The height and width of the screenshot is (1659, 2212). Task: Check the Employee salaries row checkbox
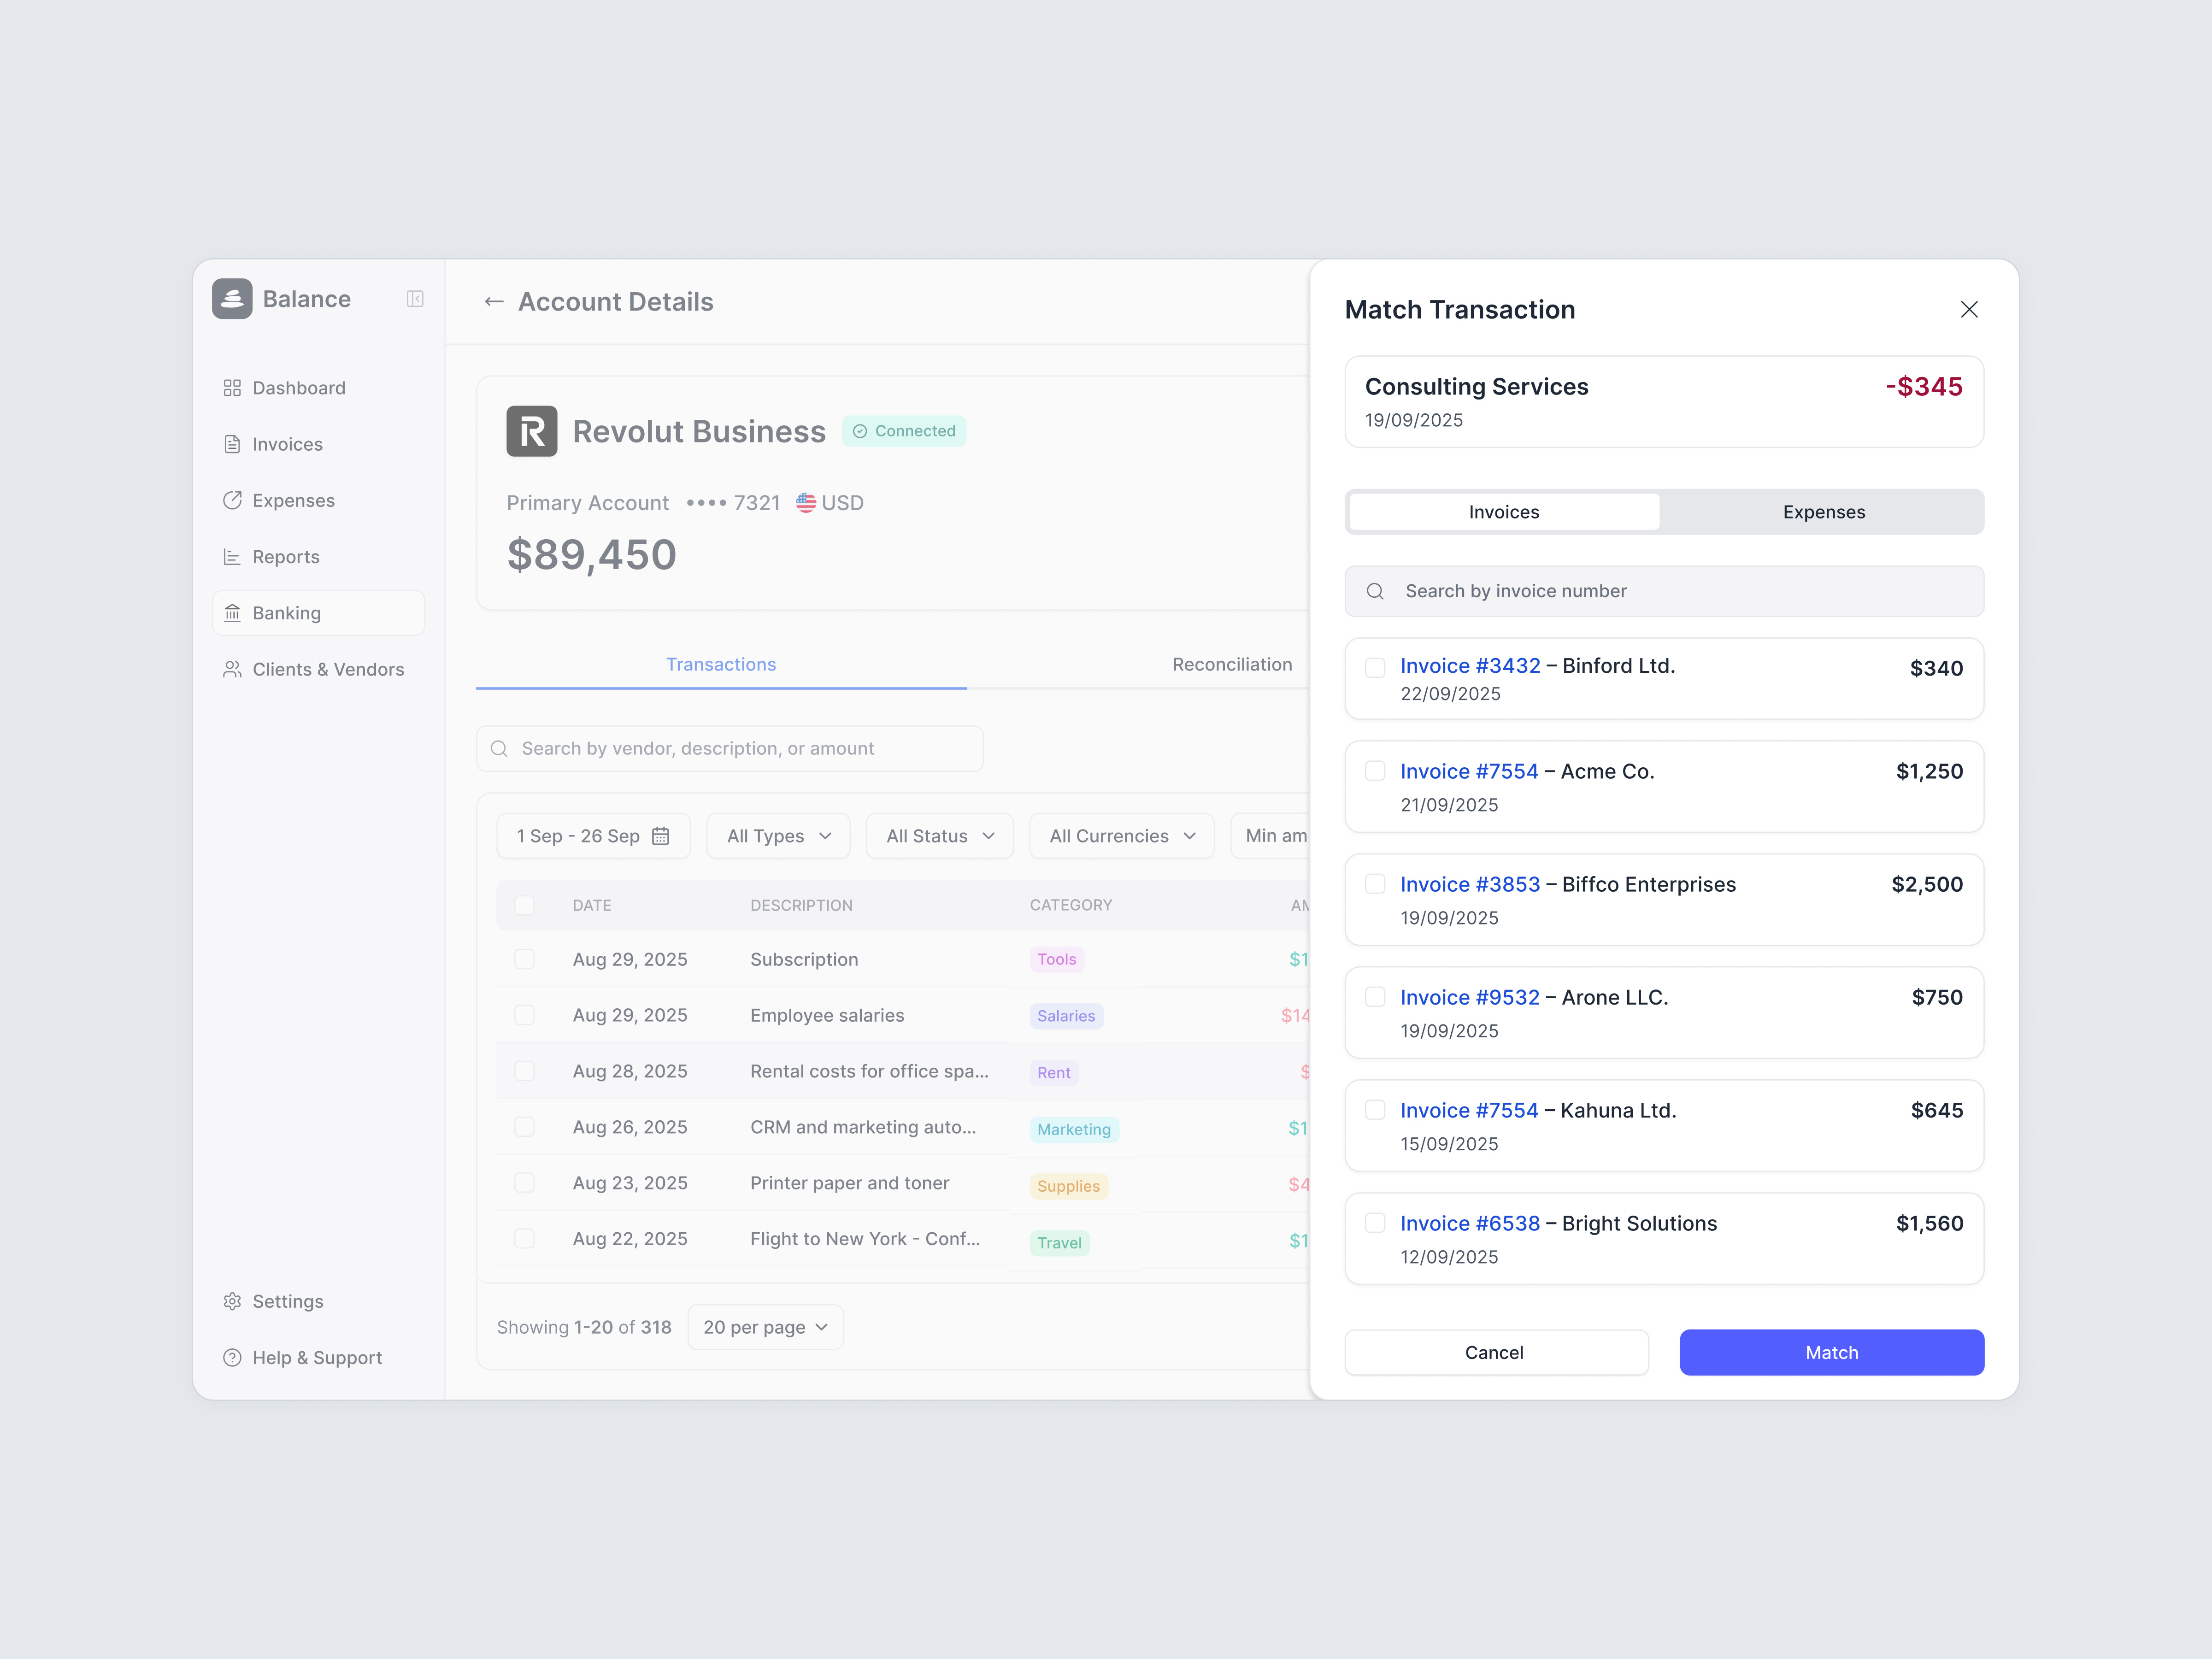[525, 1015]
